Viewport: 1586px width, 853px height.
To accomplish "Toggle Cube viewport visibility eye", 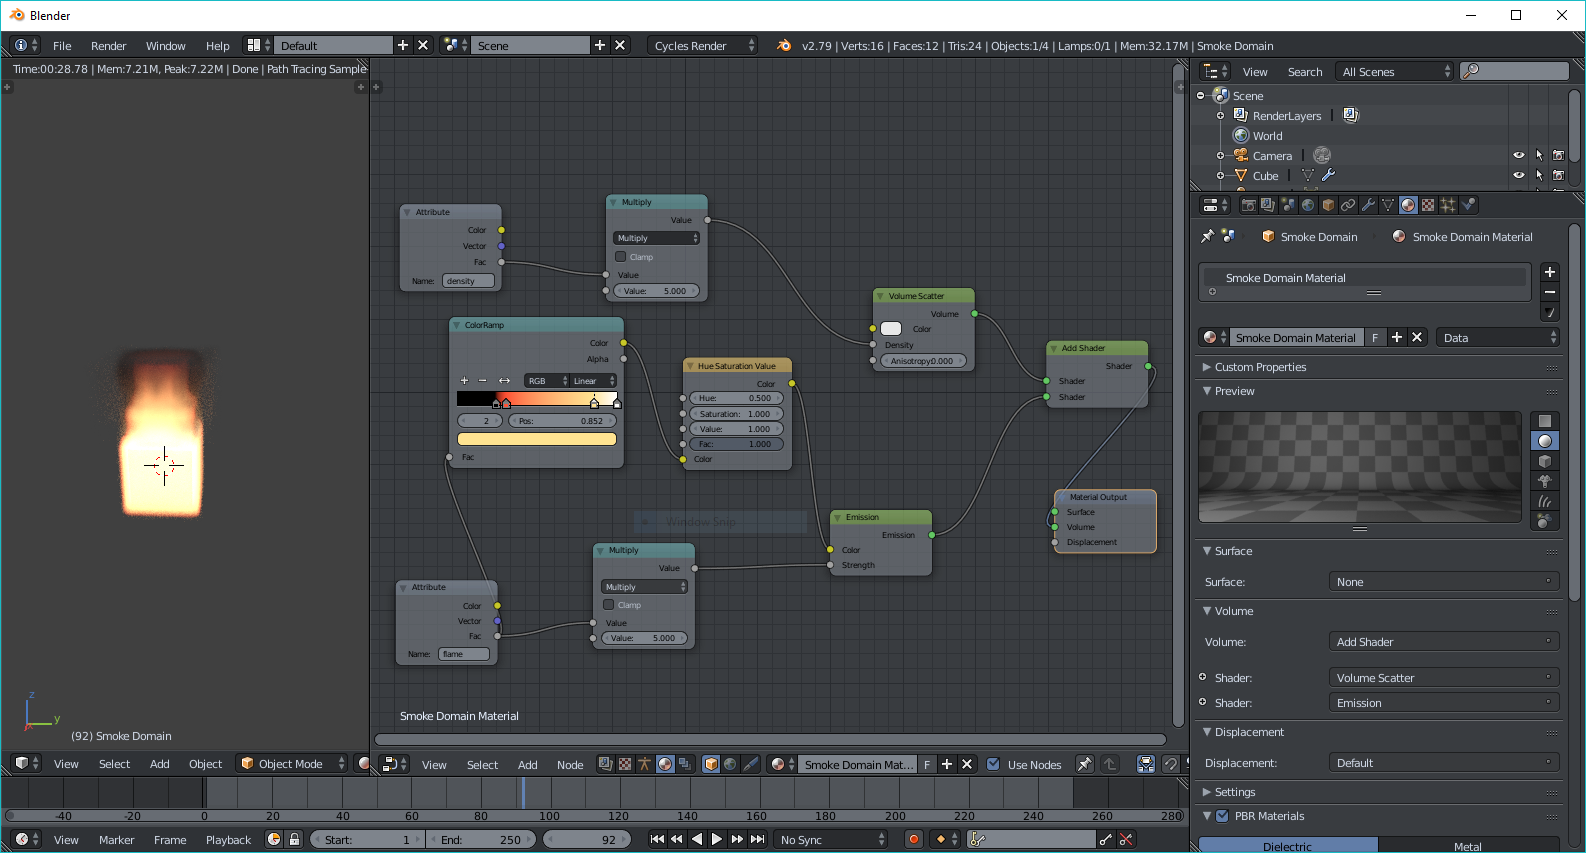I will [x=1519, y=175].
